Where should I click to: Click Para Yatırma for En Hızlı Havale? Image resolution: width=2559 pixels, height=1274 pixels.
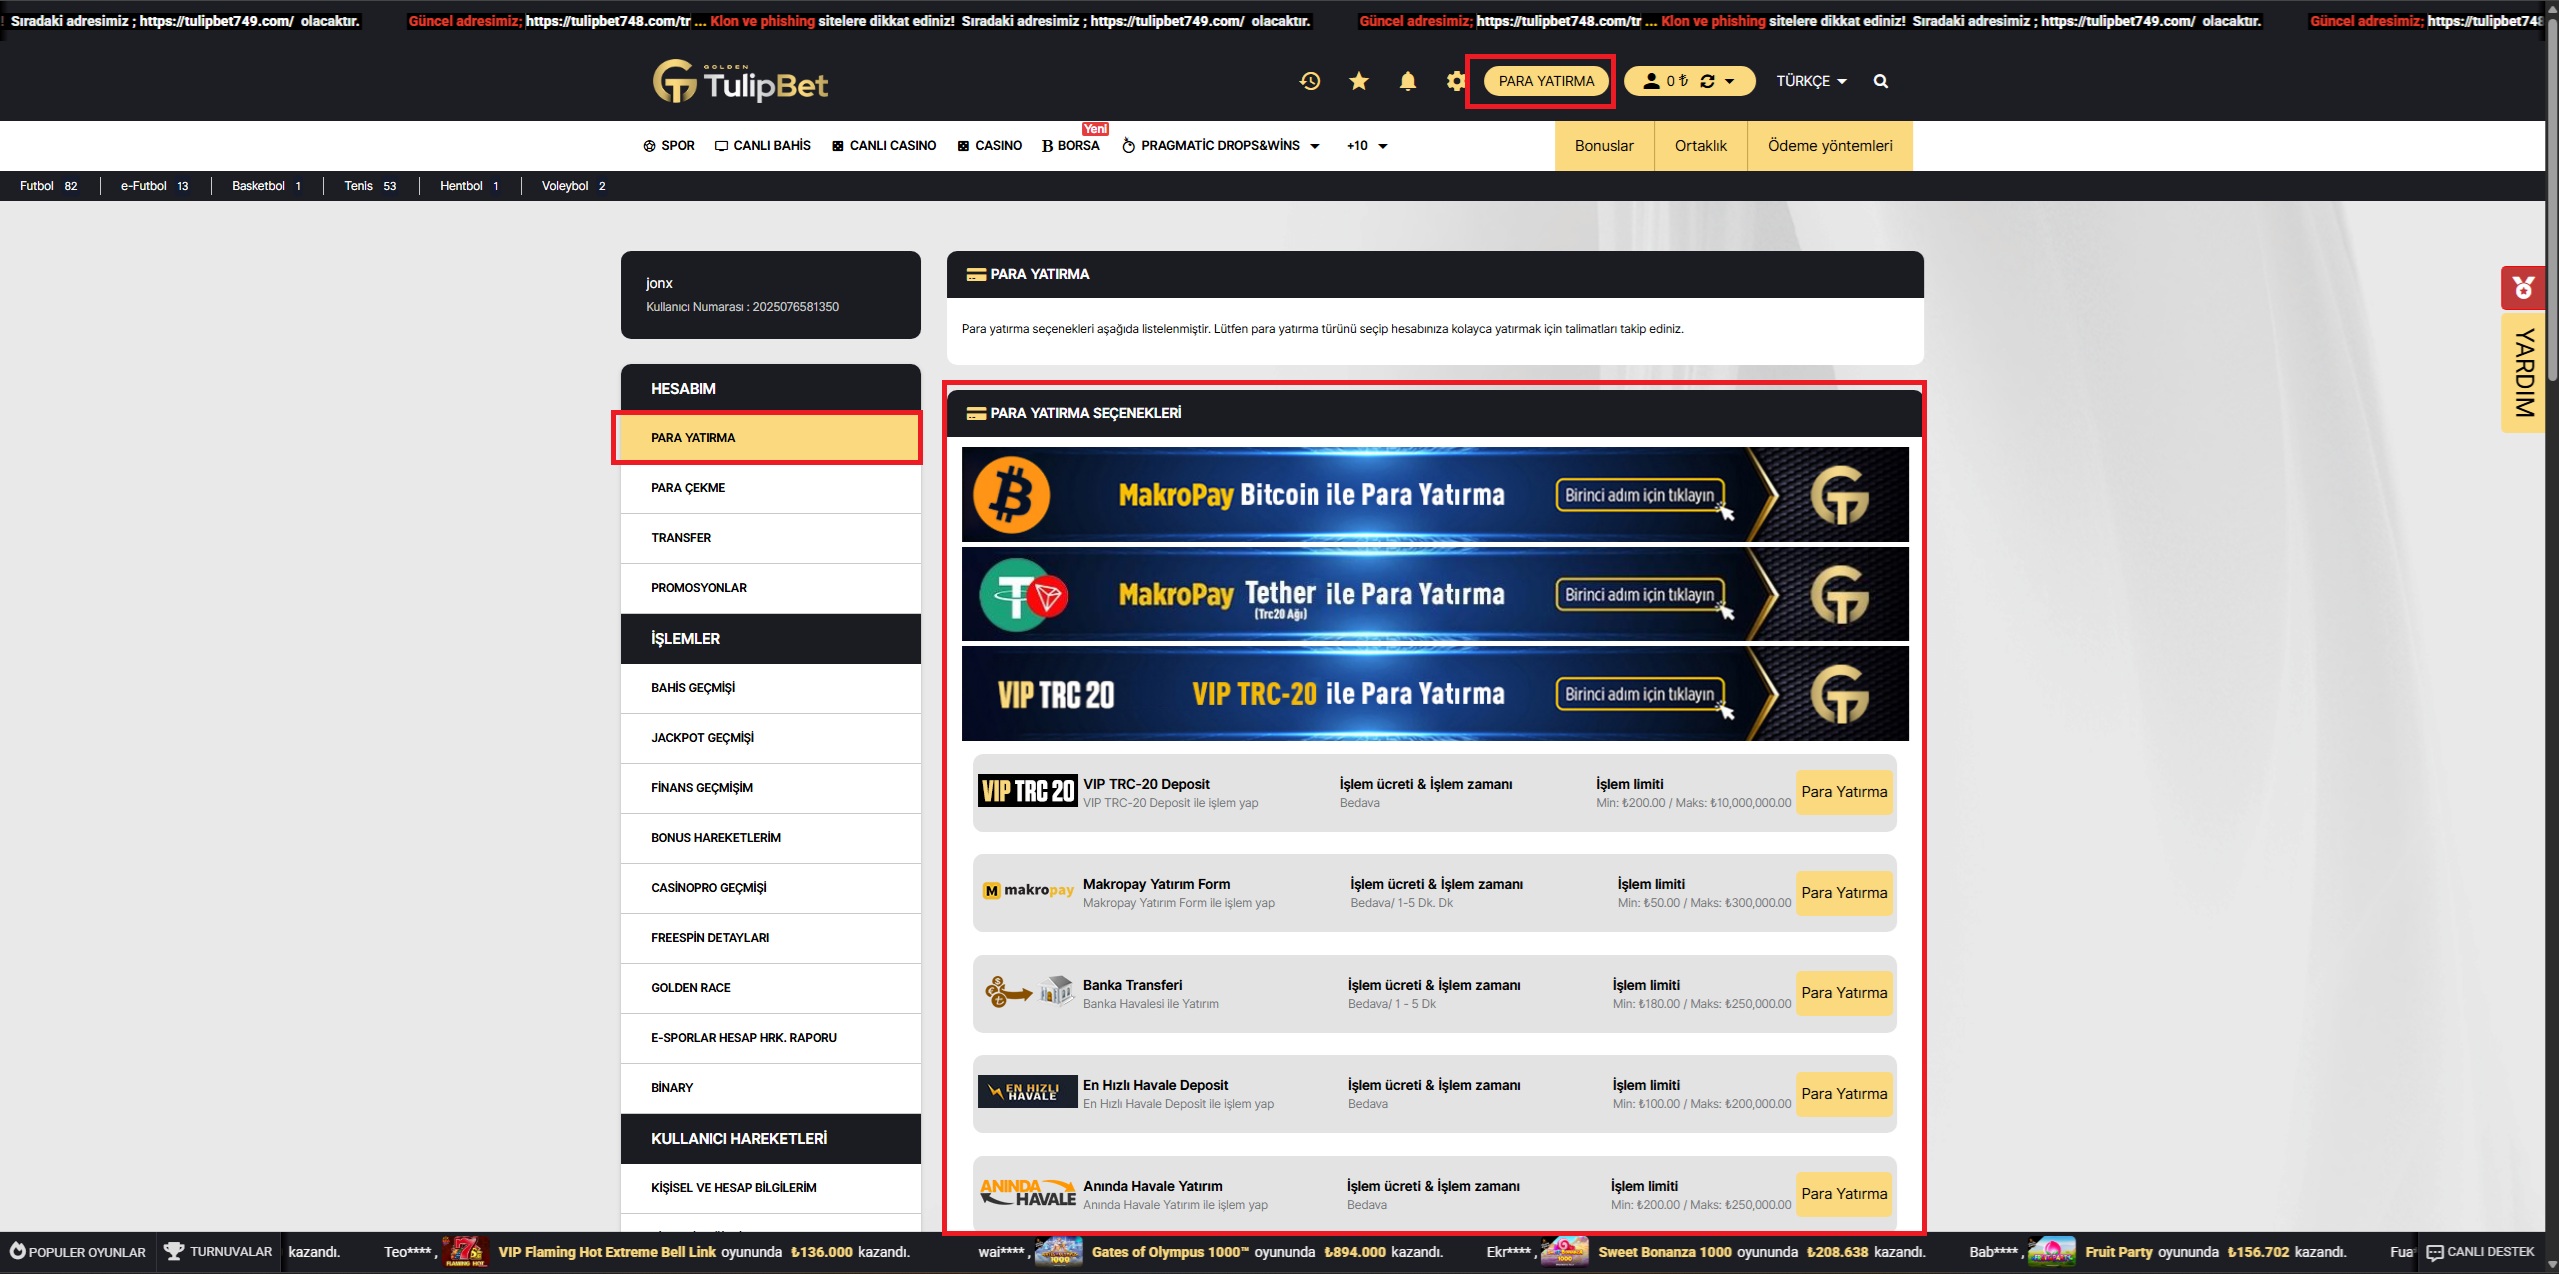1844,1094
